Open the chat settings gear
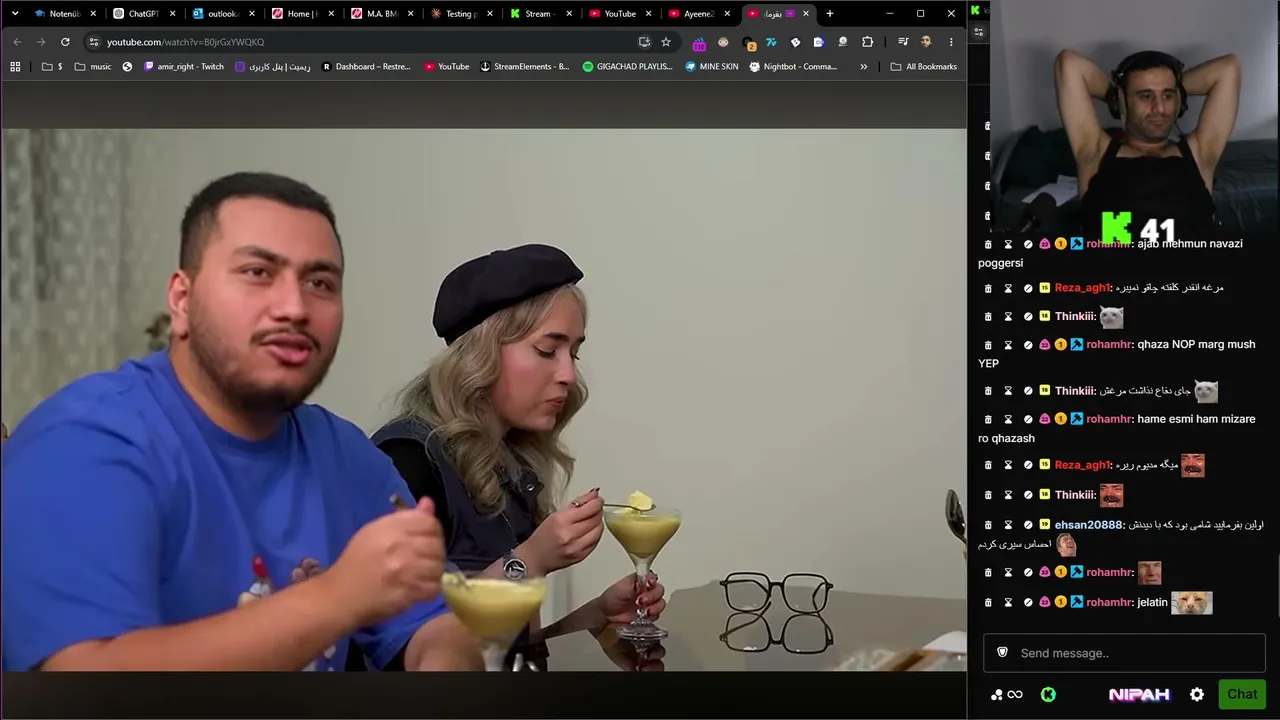1280x720 pixels. pos(1197,694)
